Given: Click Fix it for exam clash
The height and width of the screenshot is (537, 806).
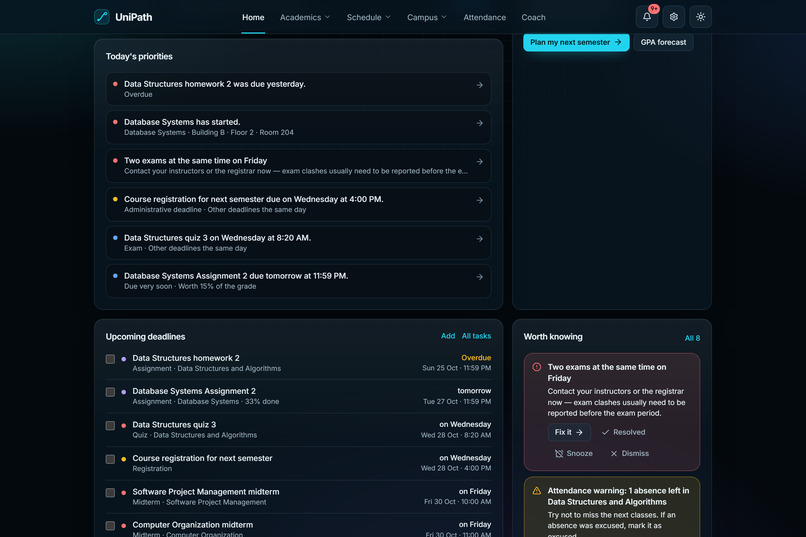Looking at the screenshot, I should (x=569, y=432).
